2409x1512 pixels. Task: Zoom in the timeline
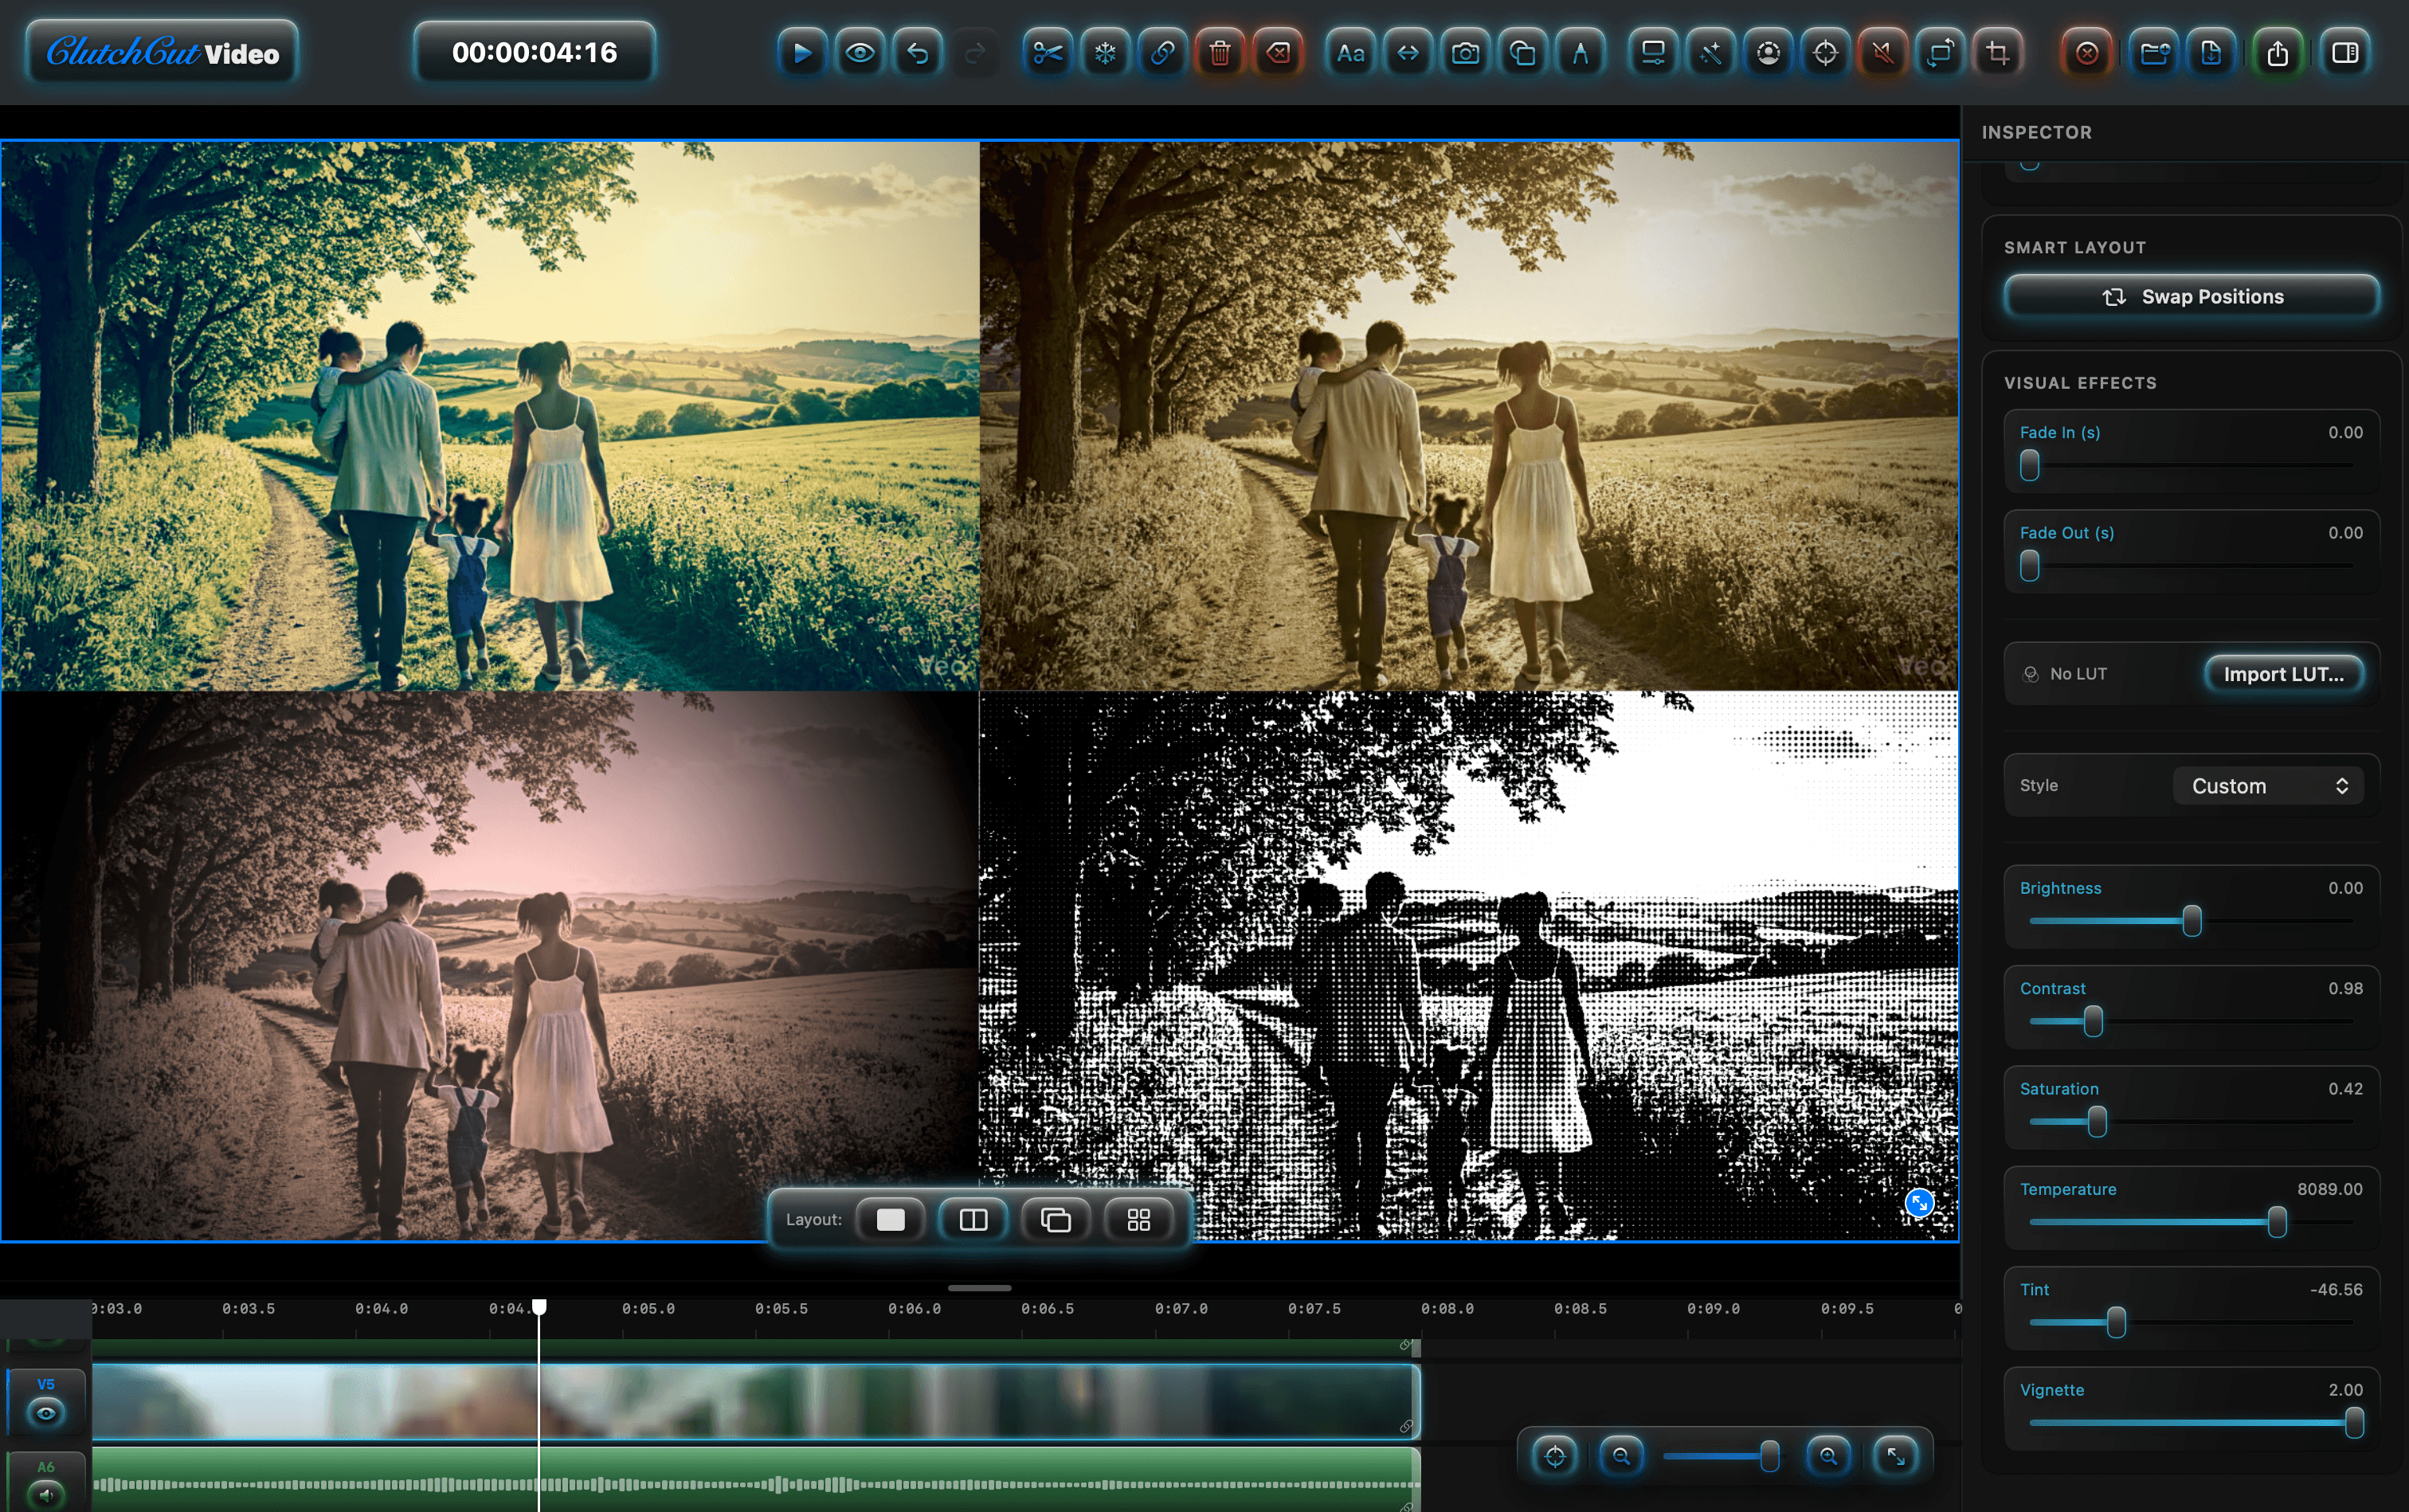(1828, 1456)
